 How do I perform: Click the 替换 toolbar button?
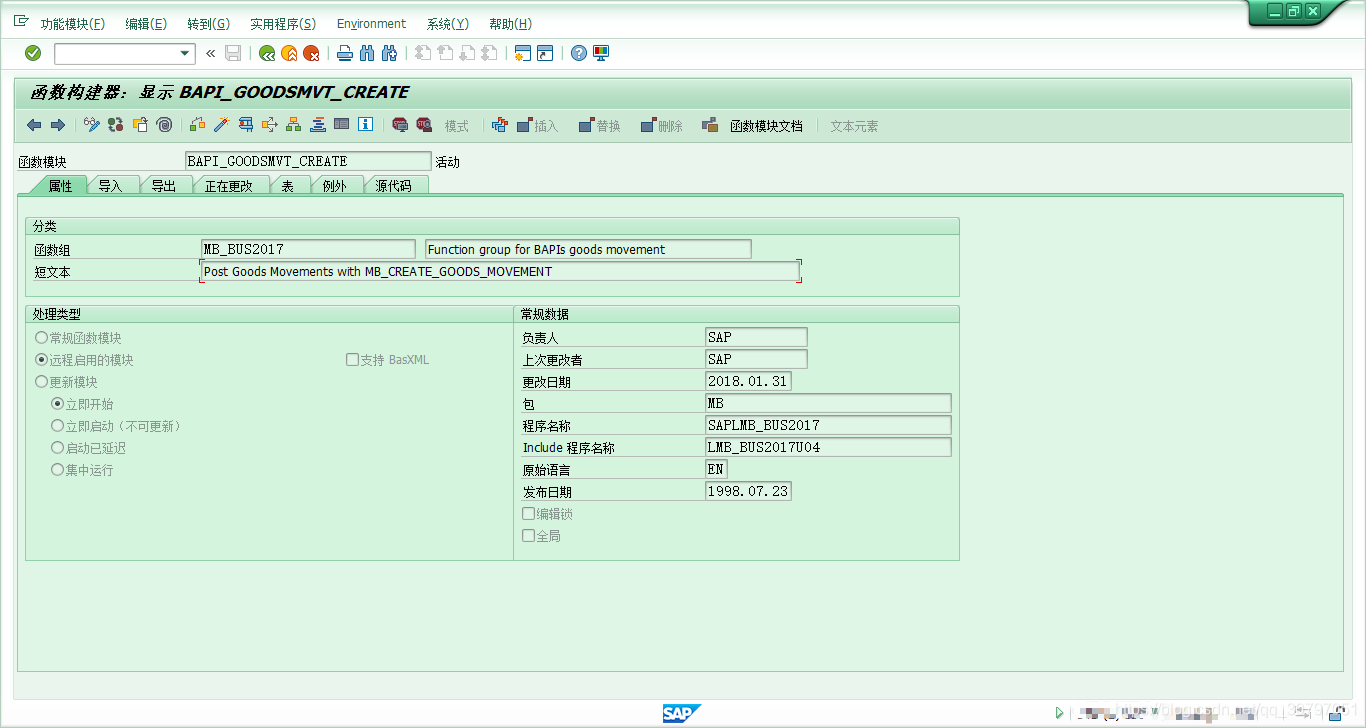(599, 126)
